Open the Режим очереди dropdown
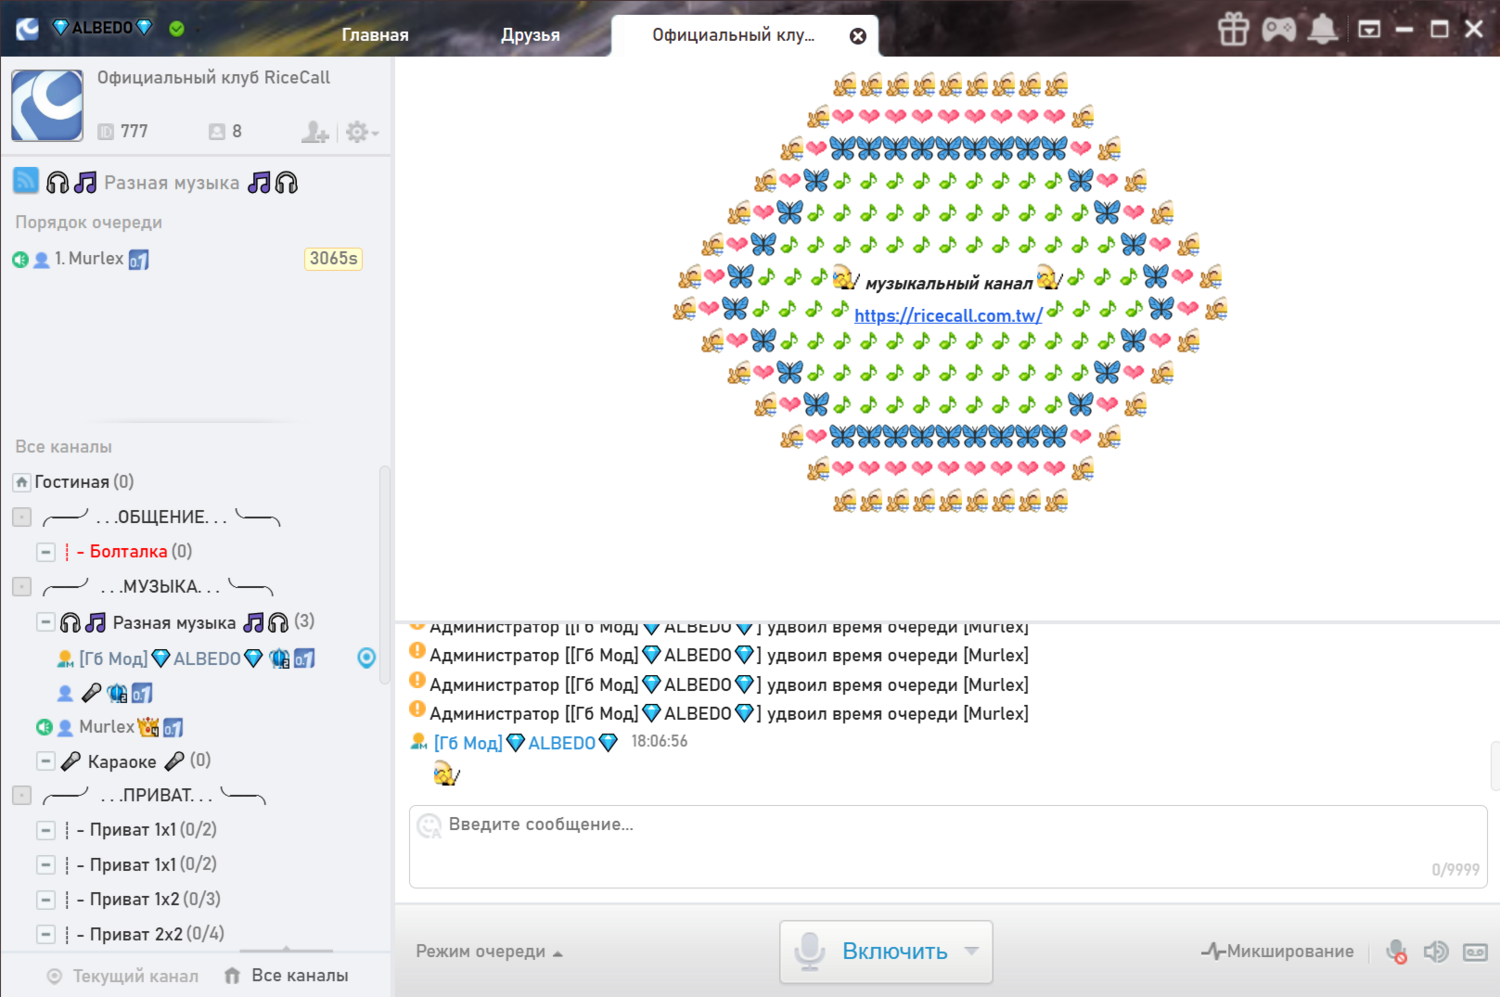Image resolution: width=1500 pixels, height=997 pixels. click(489, 952)
